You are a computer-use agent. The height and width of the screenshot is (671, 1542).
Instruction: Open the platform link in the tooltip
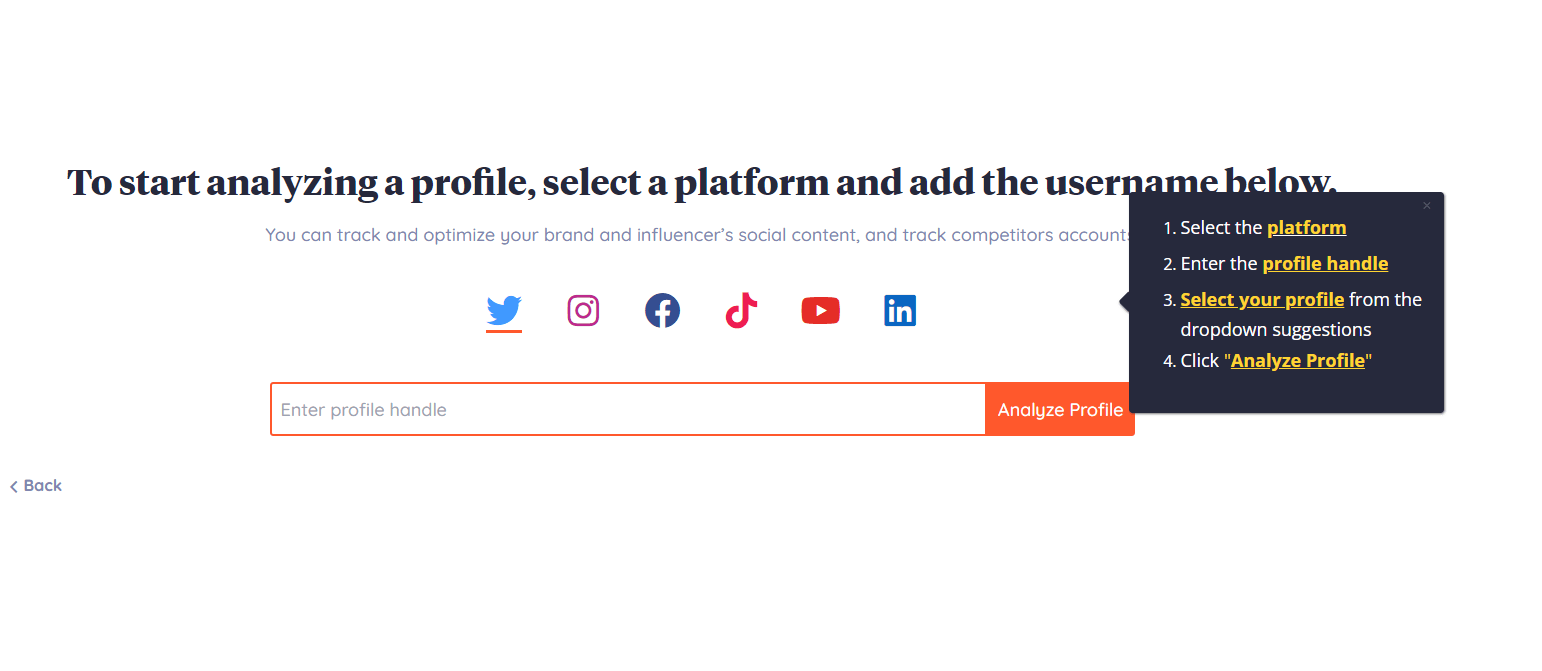[x=1306, y=227]
